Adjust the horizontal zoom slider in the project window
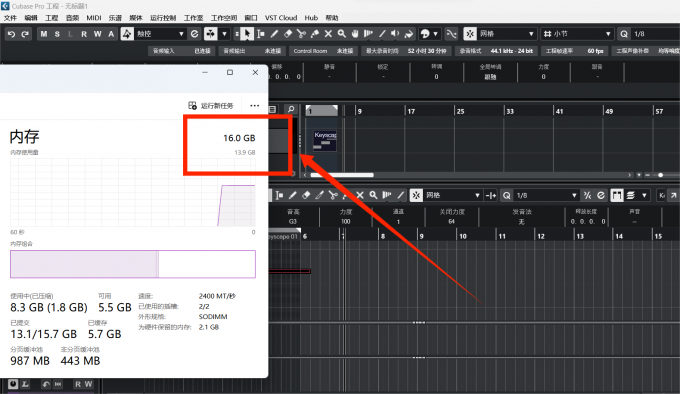The height and width of the screenshot is (394, 680). 660,175
